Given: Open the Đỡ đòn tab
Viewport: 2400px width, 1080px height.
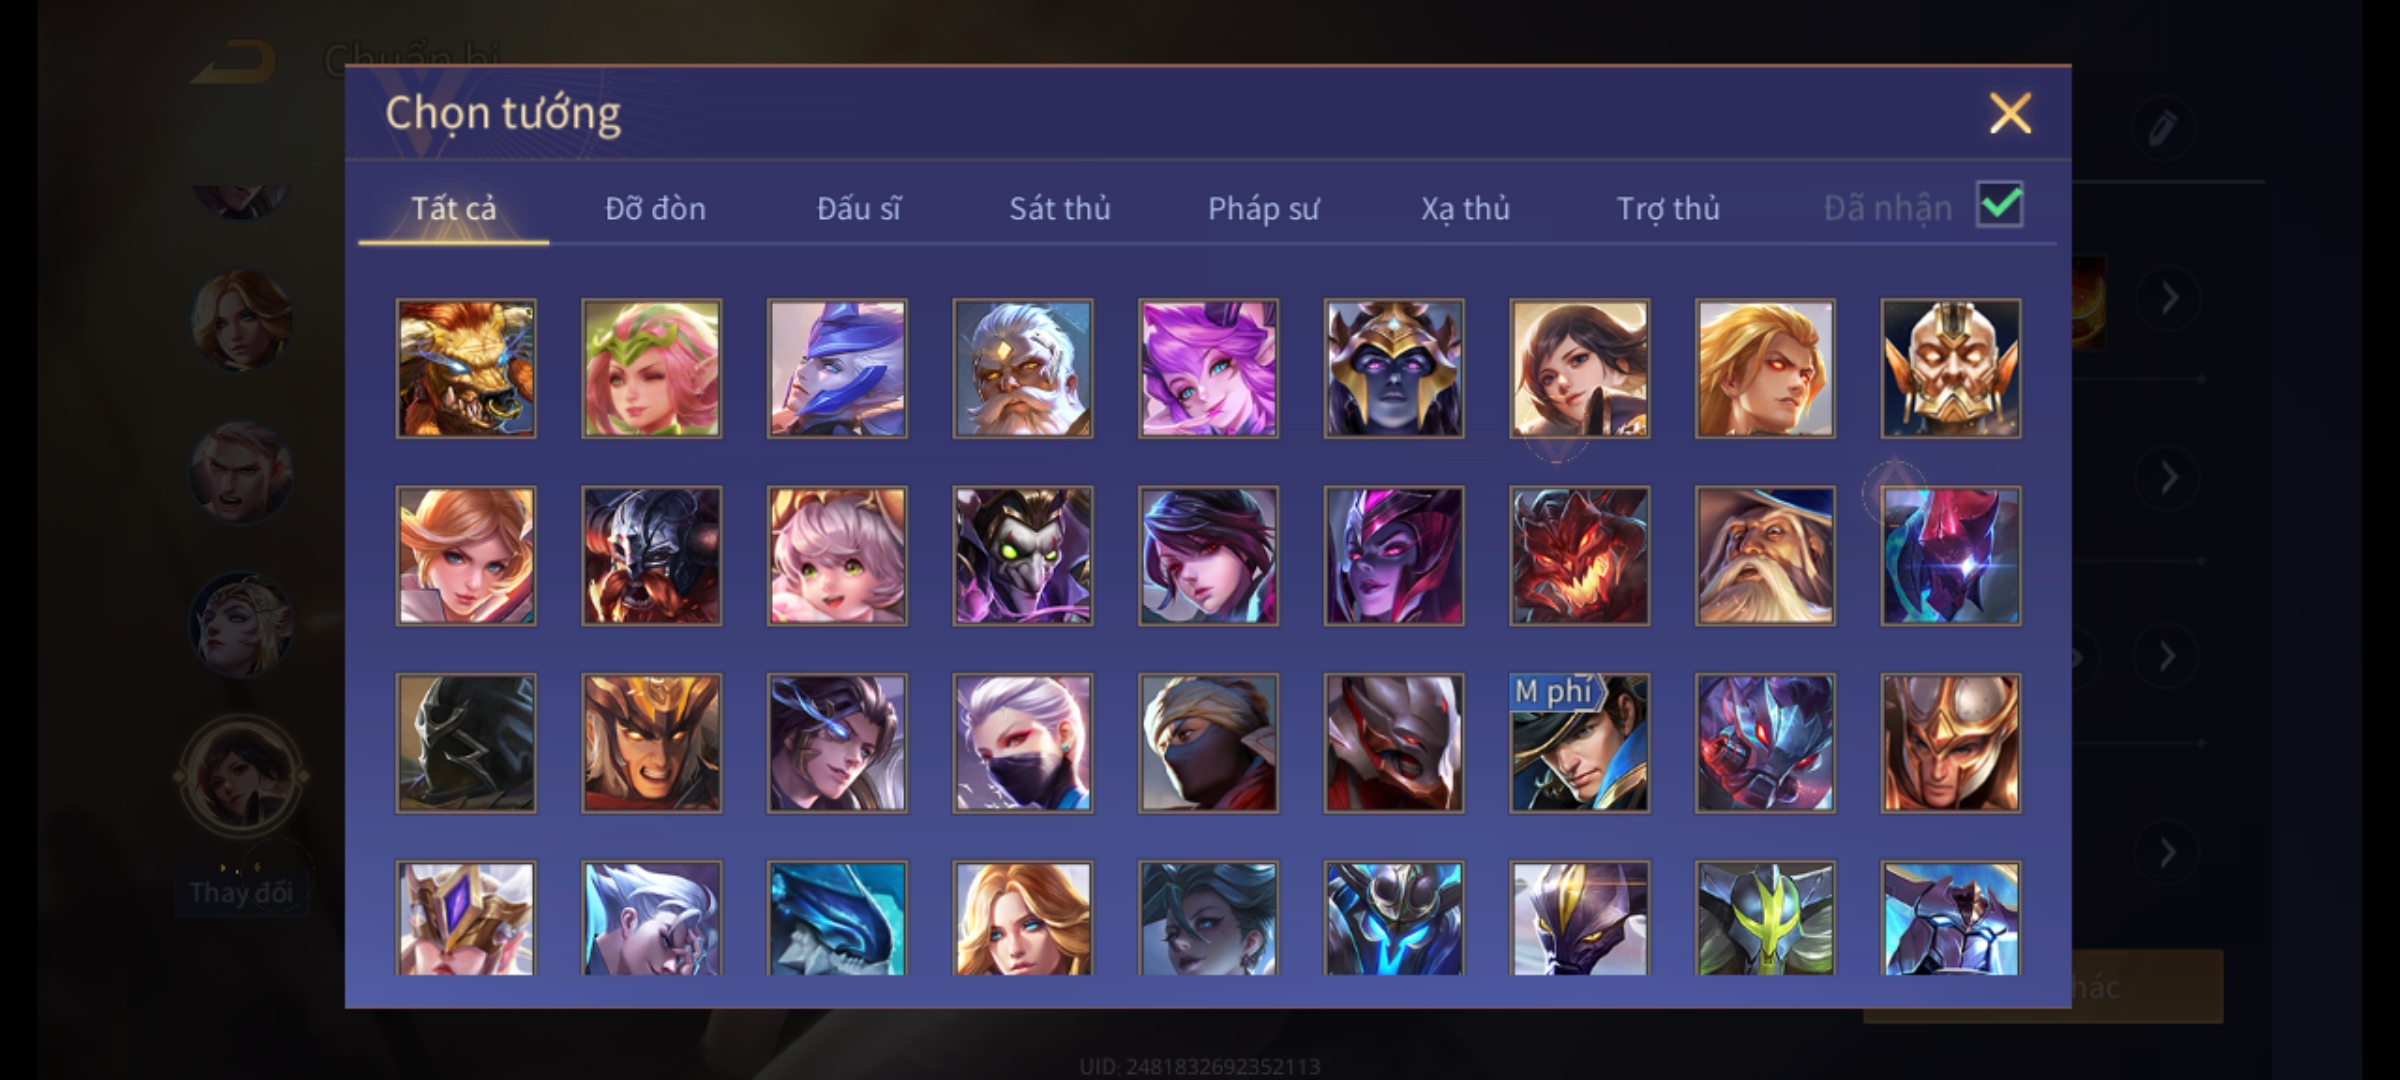Looking at the screenshot, I should click(655, 208).
